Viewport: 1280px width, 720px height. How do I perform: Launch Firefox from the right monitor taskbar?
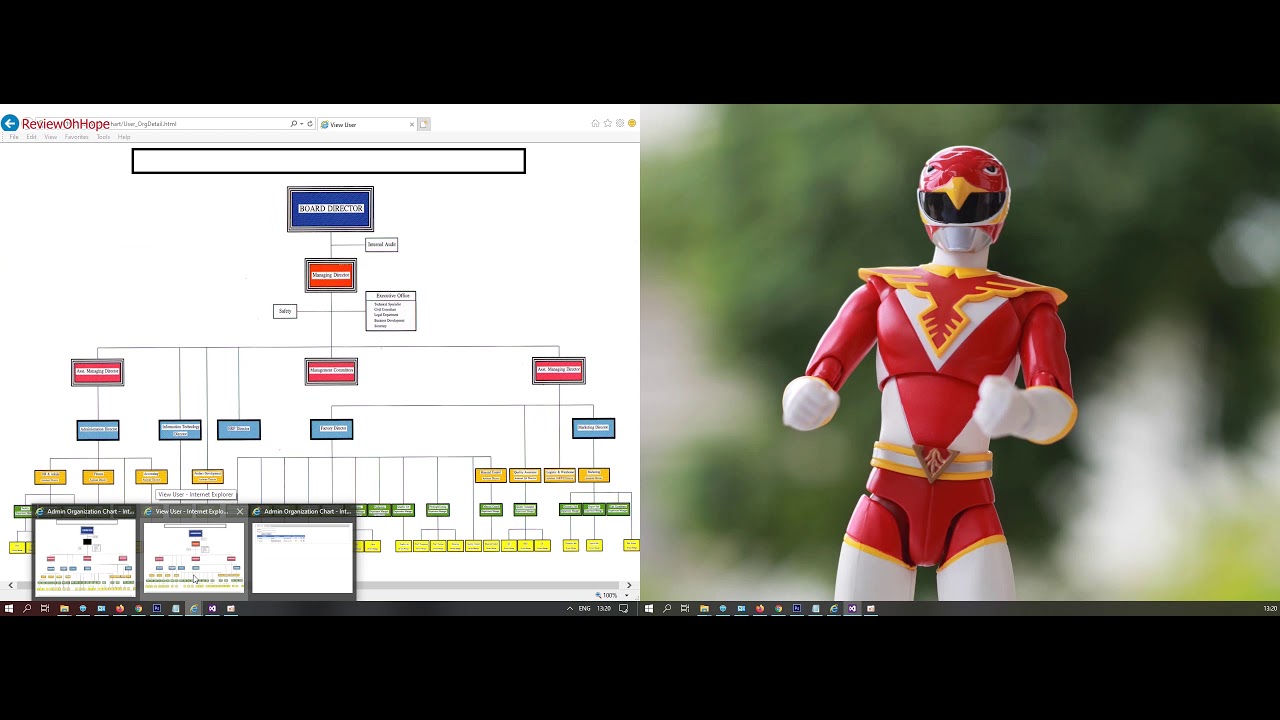pyautogui.click(x=760, y=608)
